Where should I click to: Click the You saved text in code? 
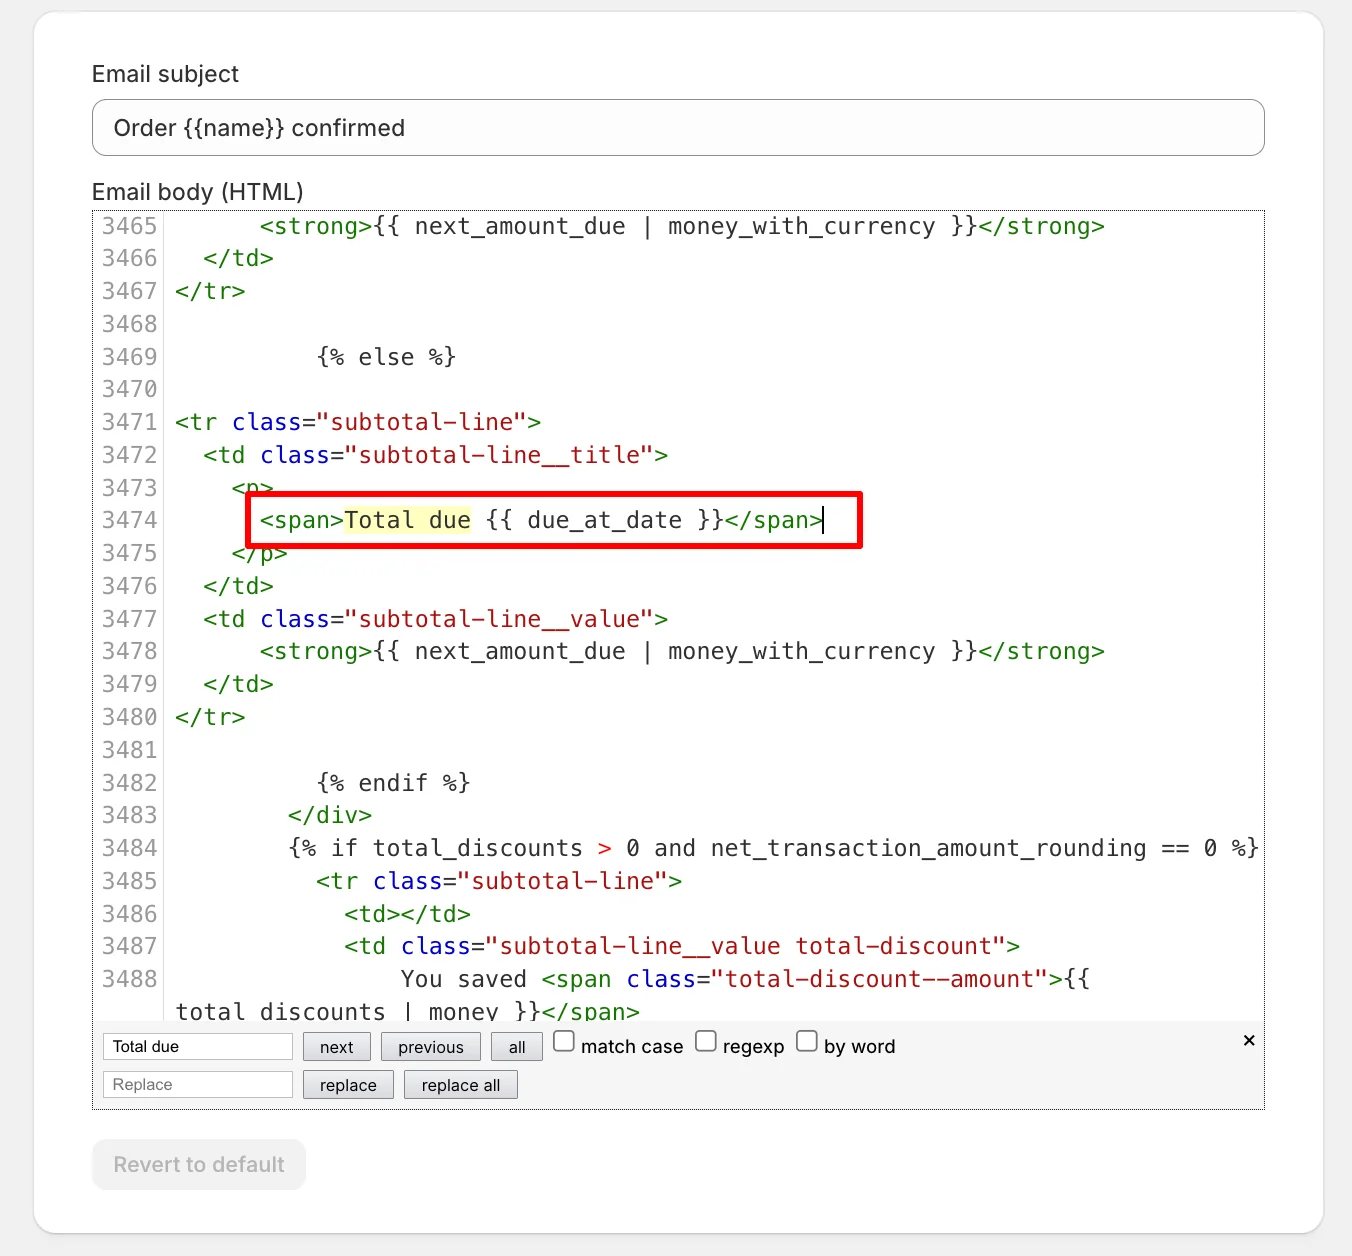[464, 979]
